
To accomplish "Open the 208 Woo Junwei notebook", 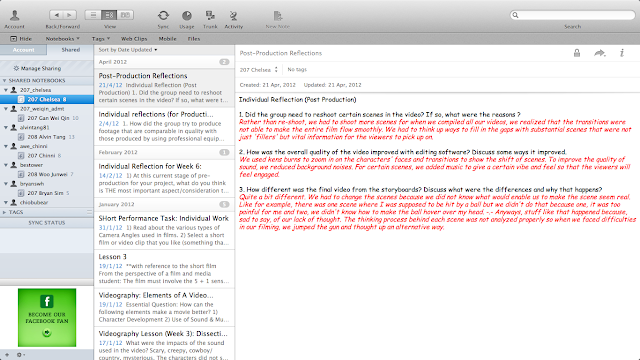I will [47, 174].
